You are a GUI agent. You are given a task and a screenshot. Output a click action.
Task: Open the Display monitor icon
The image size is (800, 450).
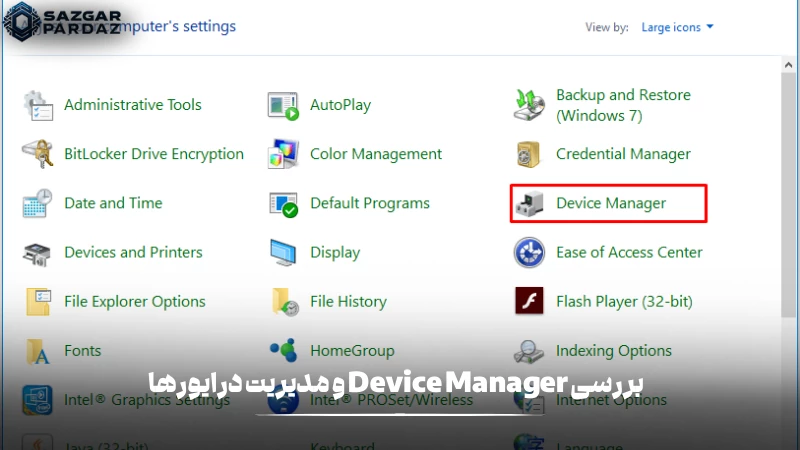283,253
